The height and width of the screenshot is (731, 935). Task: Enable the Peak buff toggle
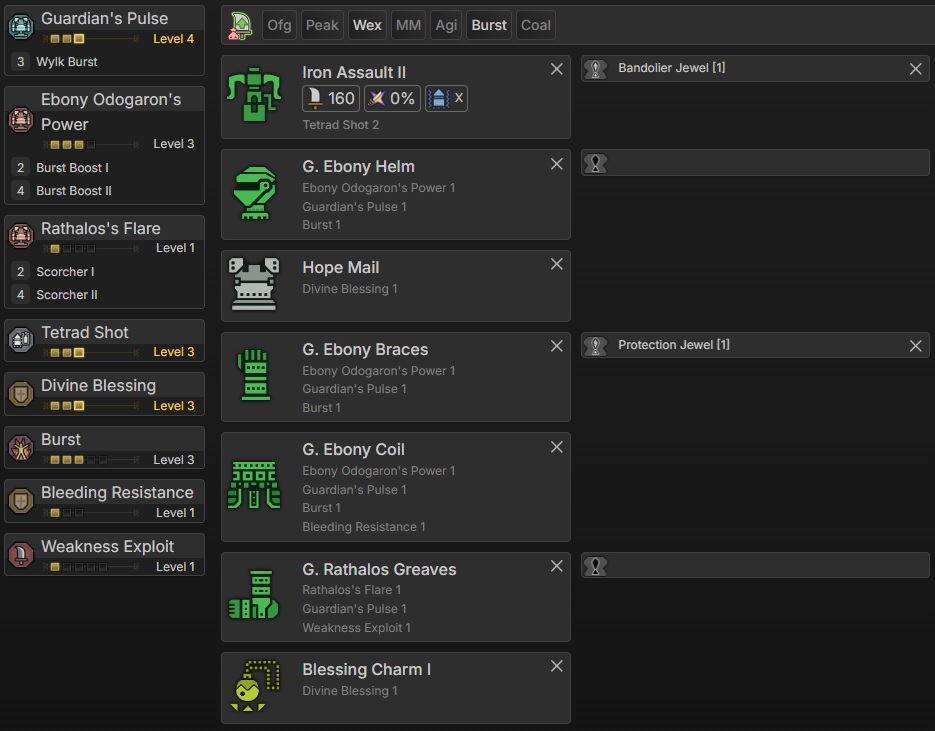(x=322, y=25)
